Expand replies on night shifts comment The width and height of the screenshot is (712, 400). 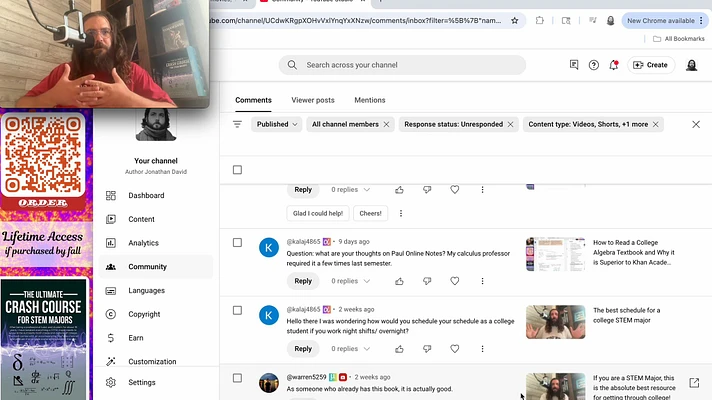350,349
